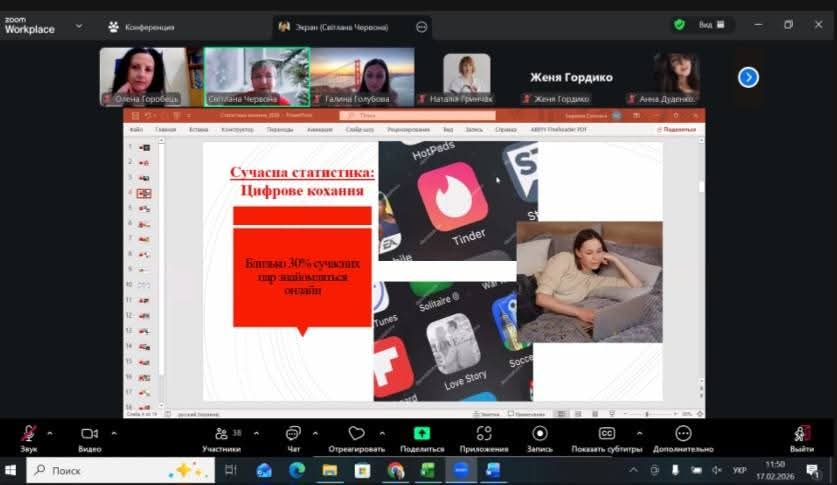Leave meeting using the Выйти button

click(x=801, y=434)
